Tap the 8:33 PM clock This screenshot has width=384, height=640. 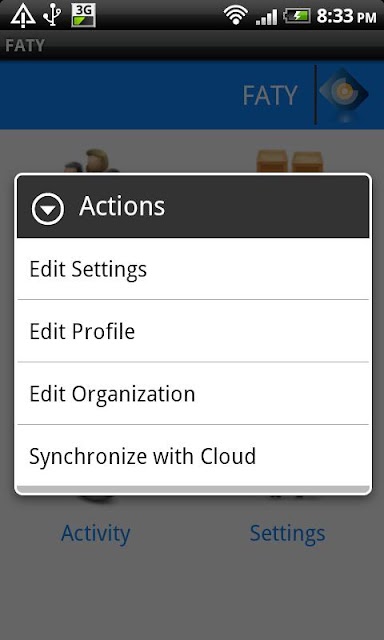pos(346,16)
